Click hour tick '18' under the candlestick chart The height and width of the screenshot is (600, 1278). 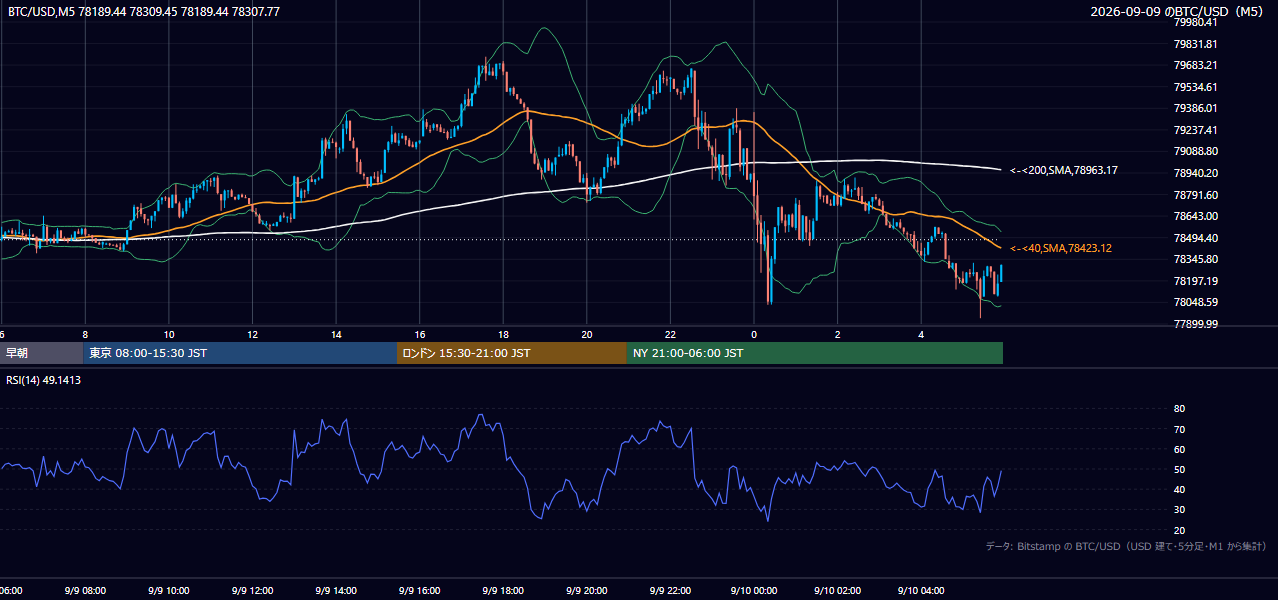(x=503, y=335)
